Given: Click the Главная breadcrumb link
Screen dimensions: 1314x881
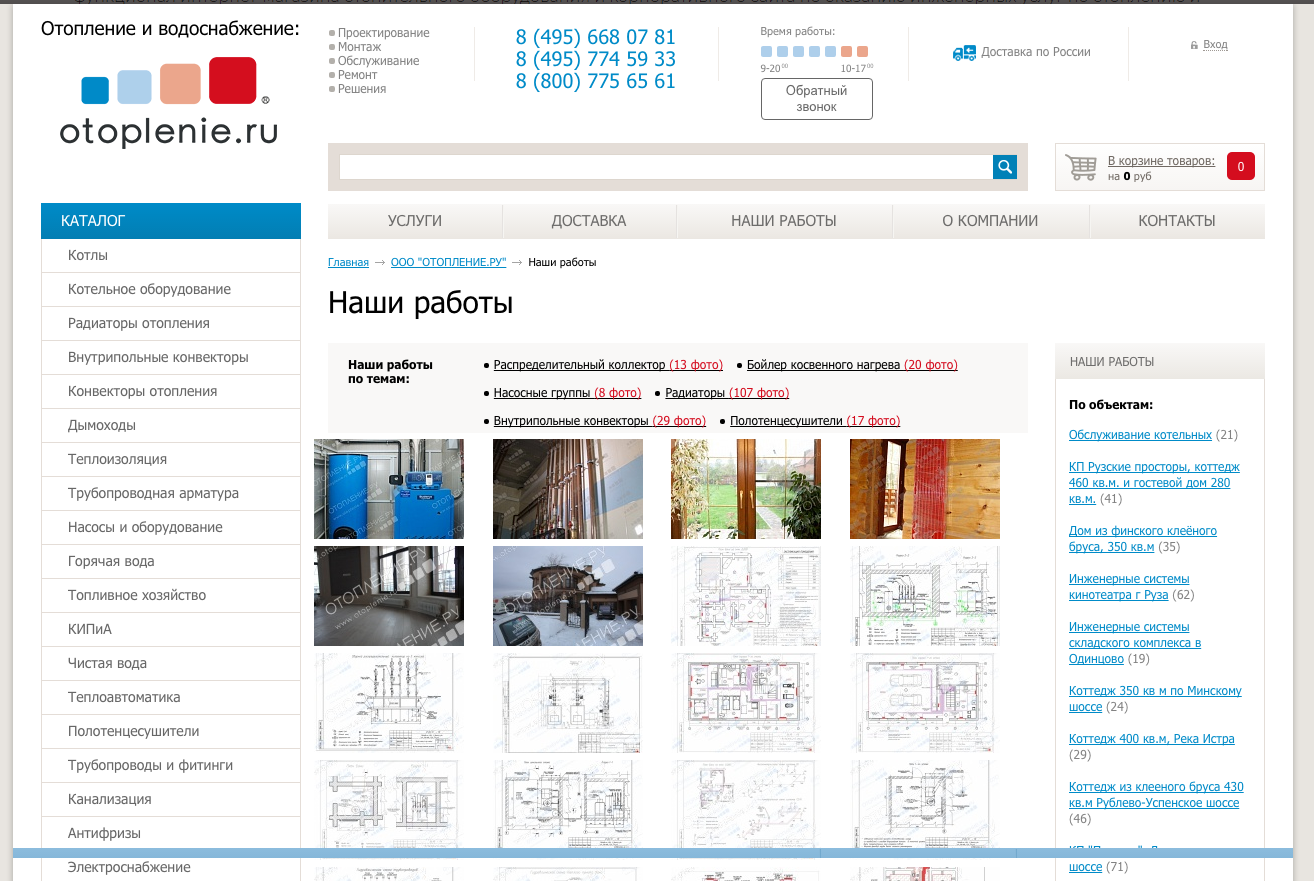Looking at the screenshot, I should pyautogui.click(x=348, y=263).
